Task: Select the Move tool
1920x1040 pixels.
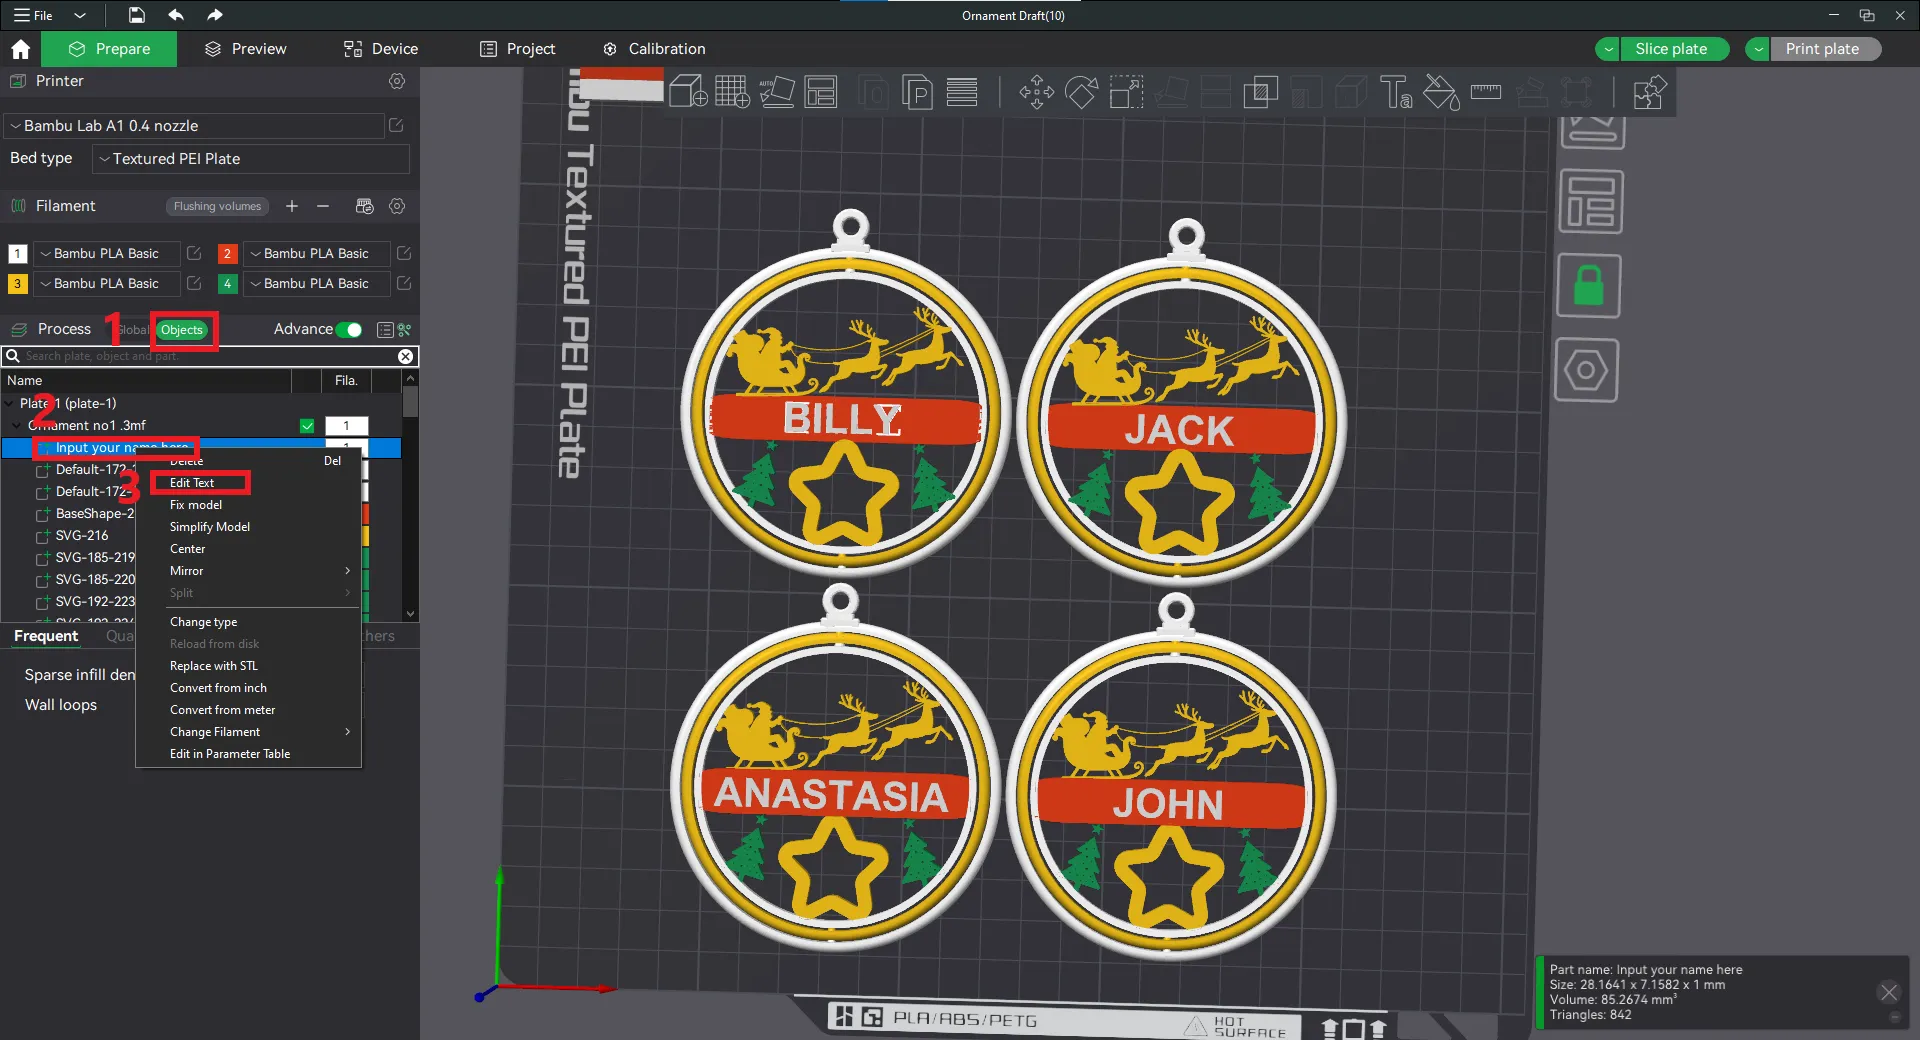Action: pyautogui.click(x=1037, y=93)
